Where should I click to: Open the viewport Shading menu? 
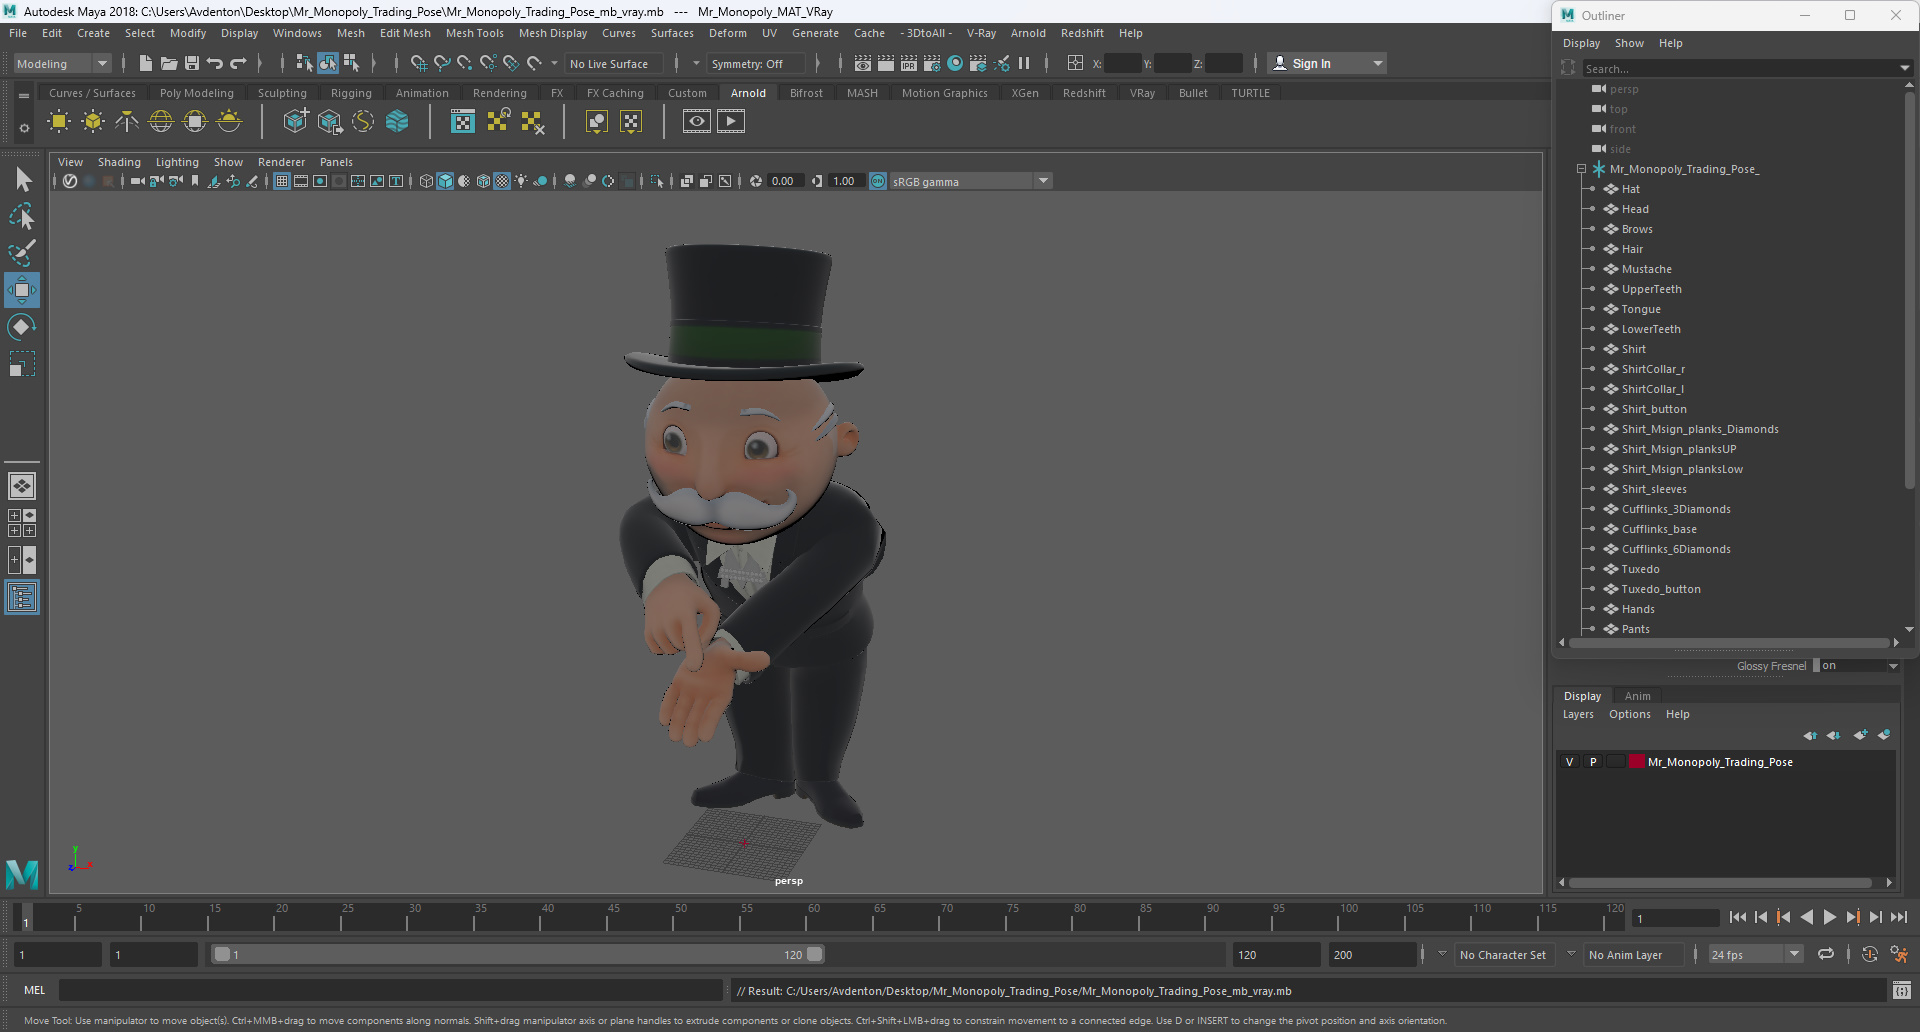(x=119, y=162)
